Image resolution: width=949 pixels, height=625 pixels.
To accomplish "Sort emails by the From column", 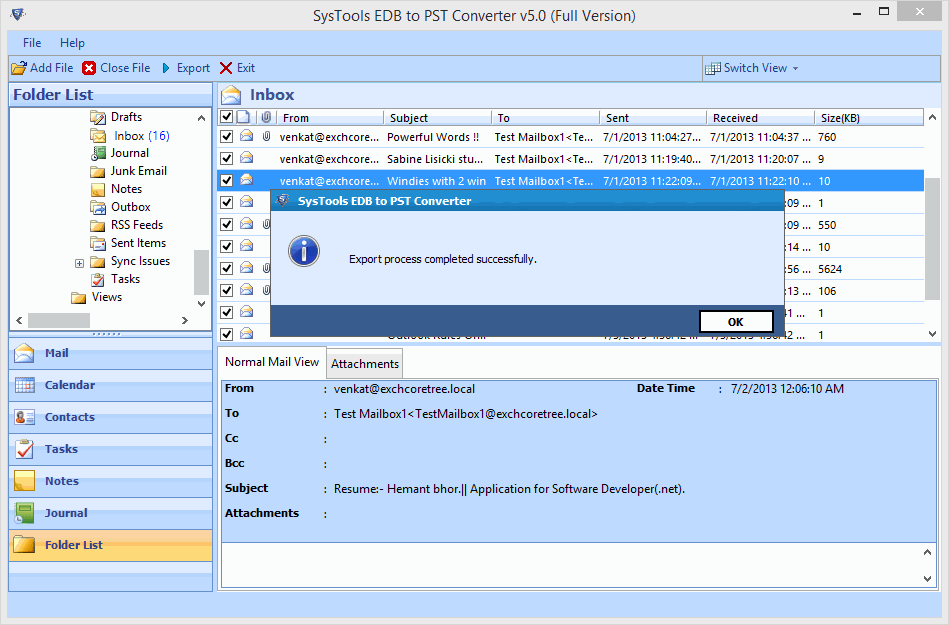I will click(x=330, y=117).
